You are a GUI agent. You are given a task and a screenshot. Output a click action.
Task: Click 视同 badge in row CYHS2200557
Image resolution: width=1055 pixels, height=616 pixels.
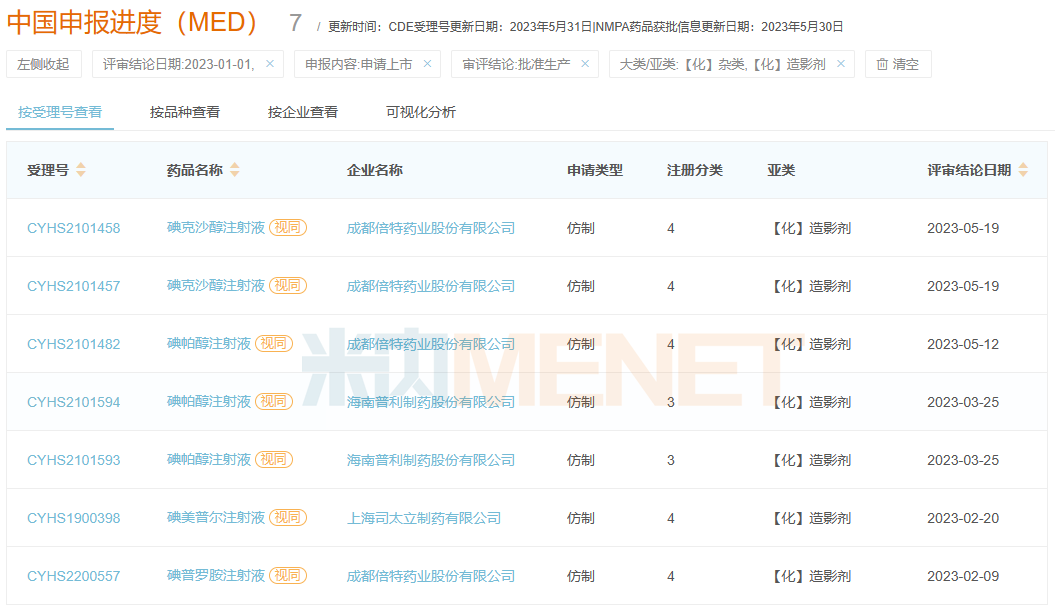[288, 576]
